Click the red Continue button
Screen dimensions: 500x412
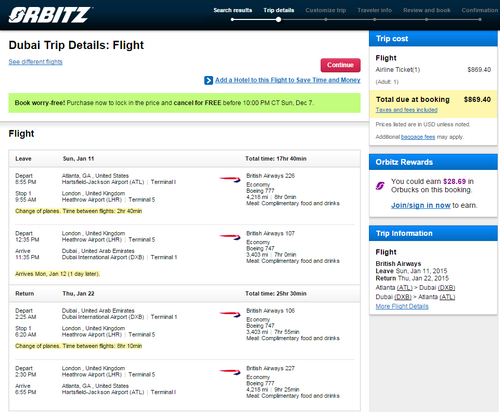click(340, 65)
